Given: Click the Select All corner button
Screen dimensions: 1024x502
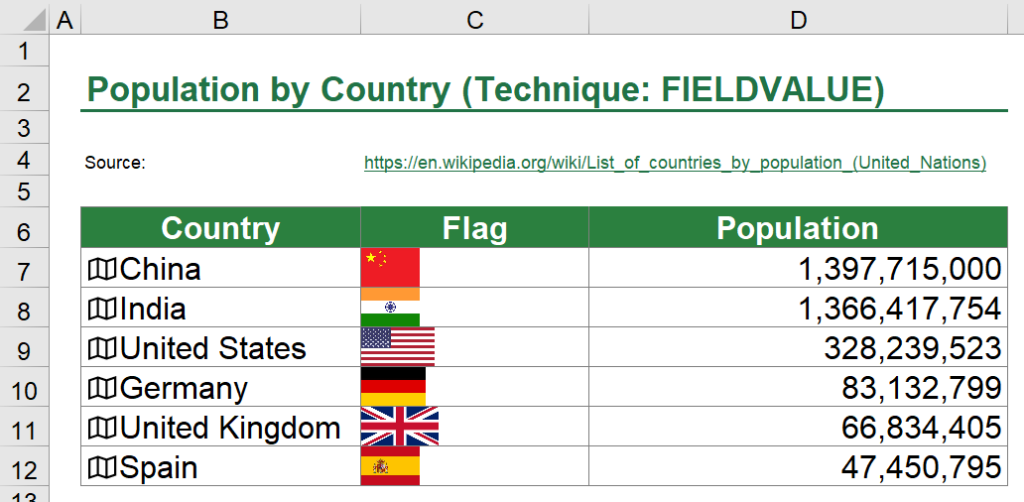Looking at the screenshot, I should click(x=25, y=19).
